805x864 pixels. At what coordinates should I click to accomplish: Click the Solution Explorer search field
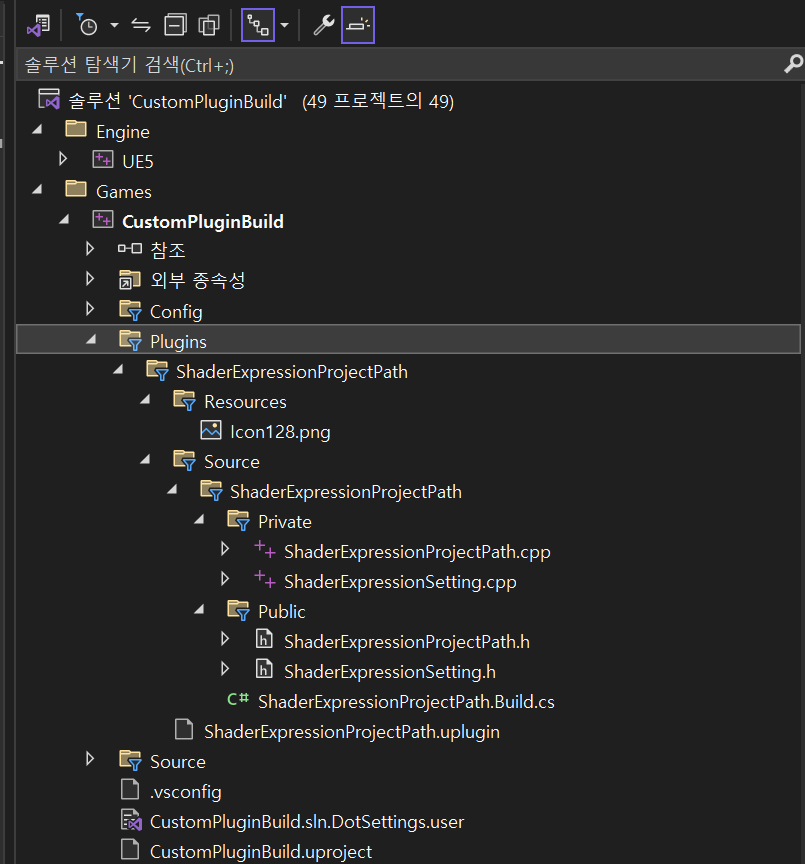point(399,65)
